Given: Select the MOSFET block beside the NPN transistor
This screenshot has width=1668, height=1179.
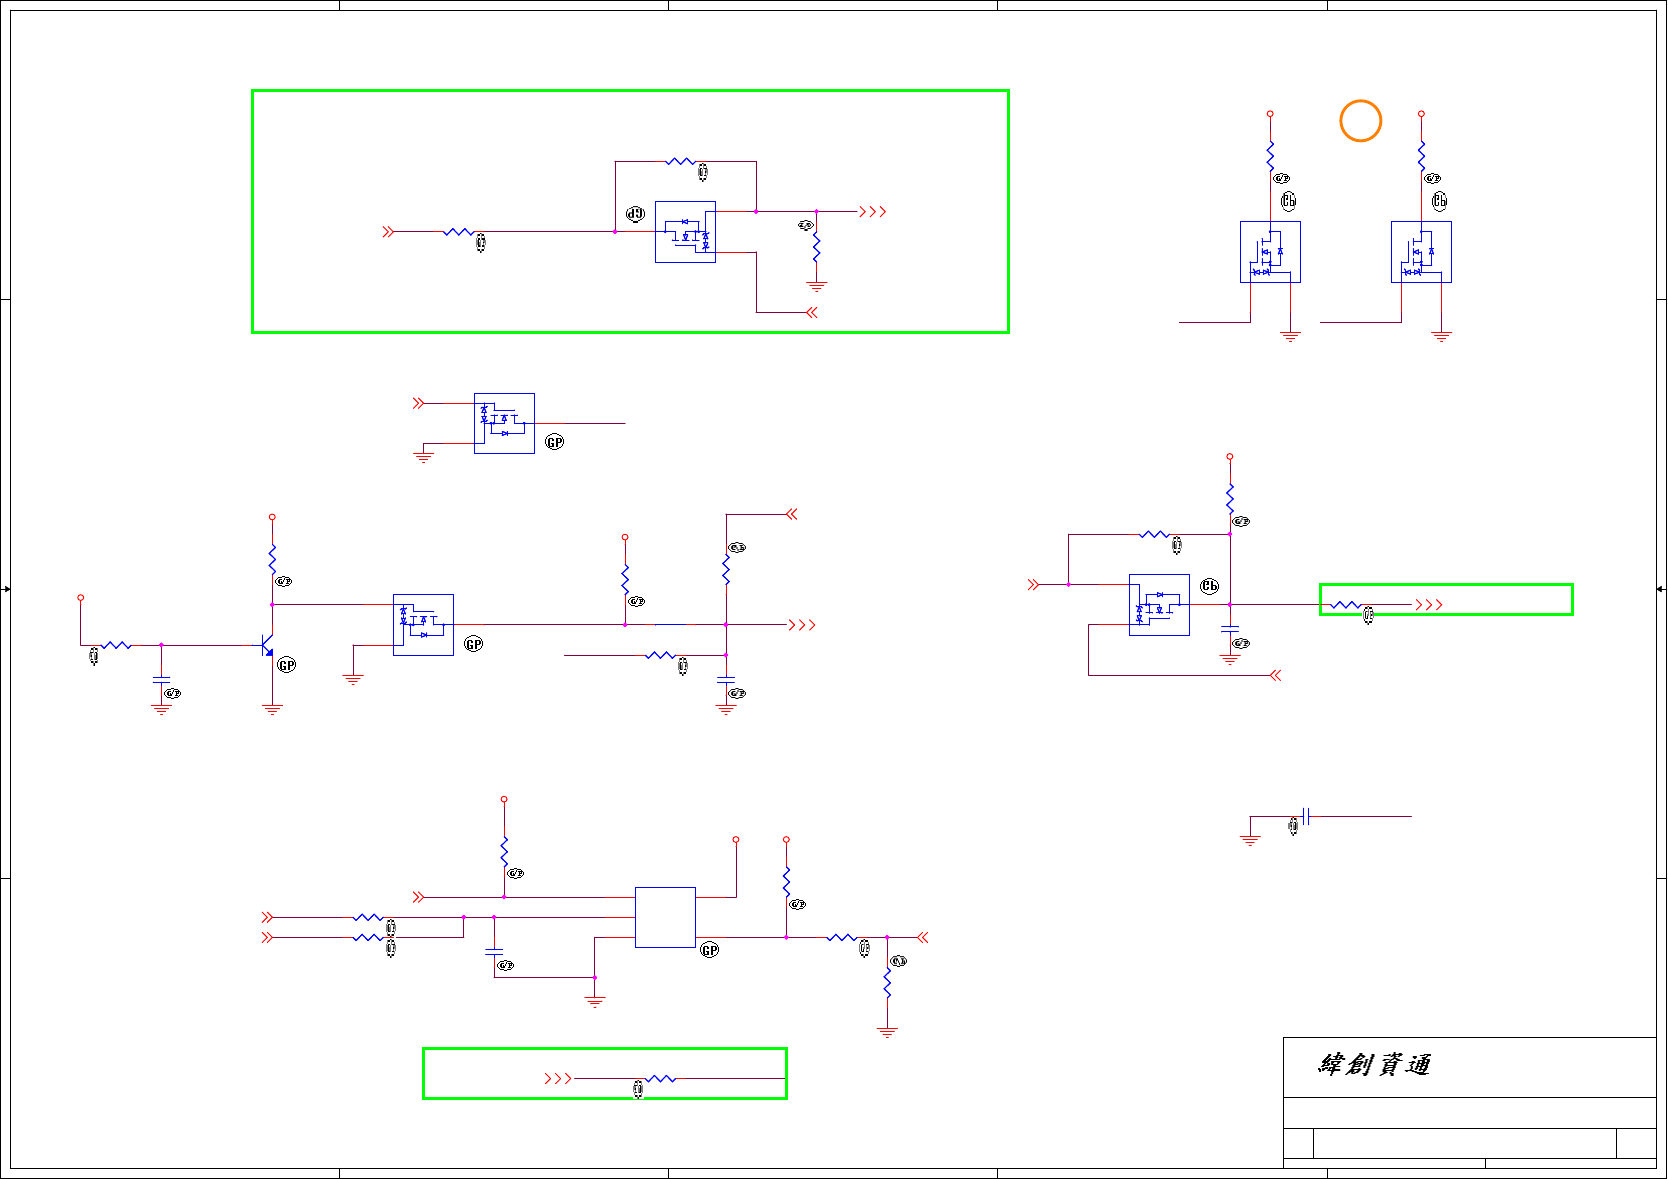Looking at the screenshot, I should pyautogui.click(x=423, y=625).
